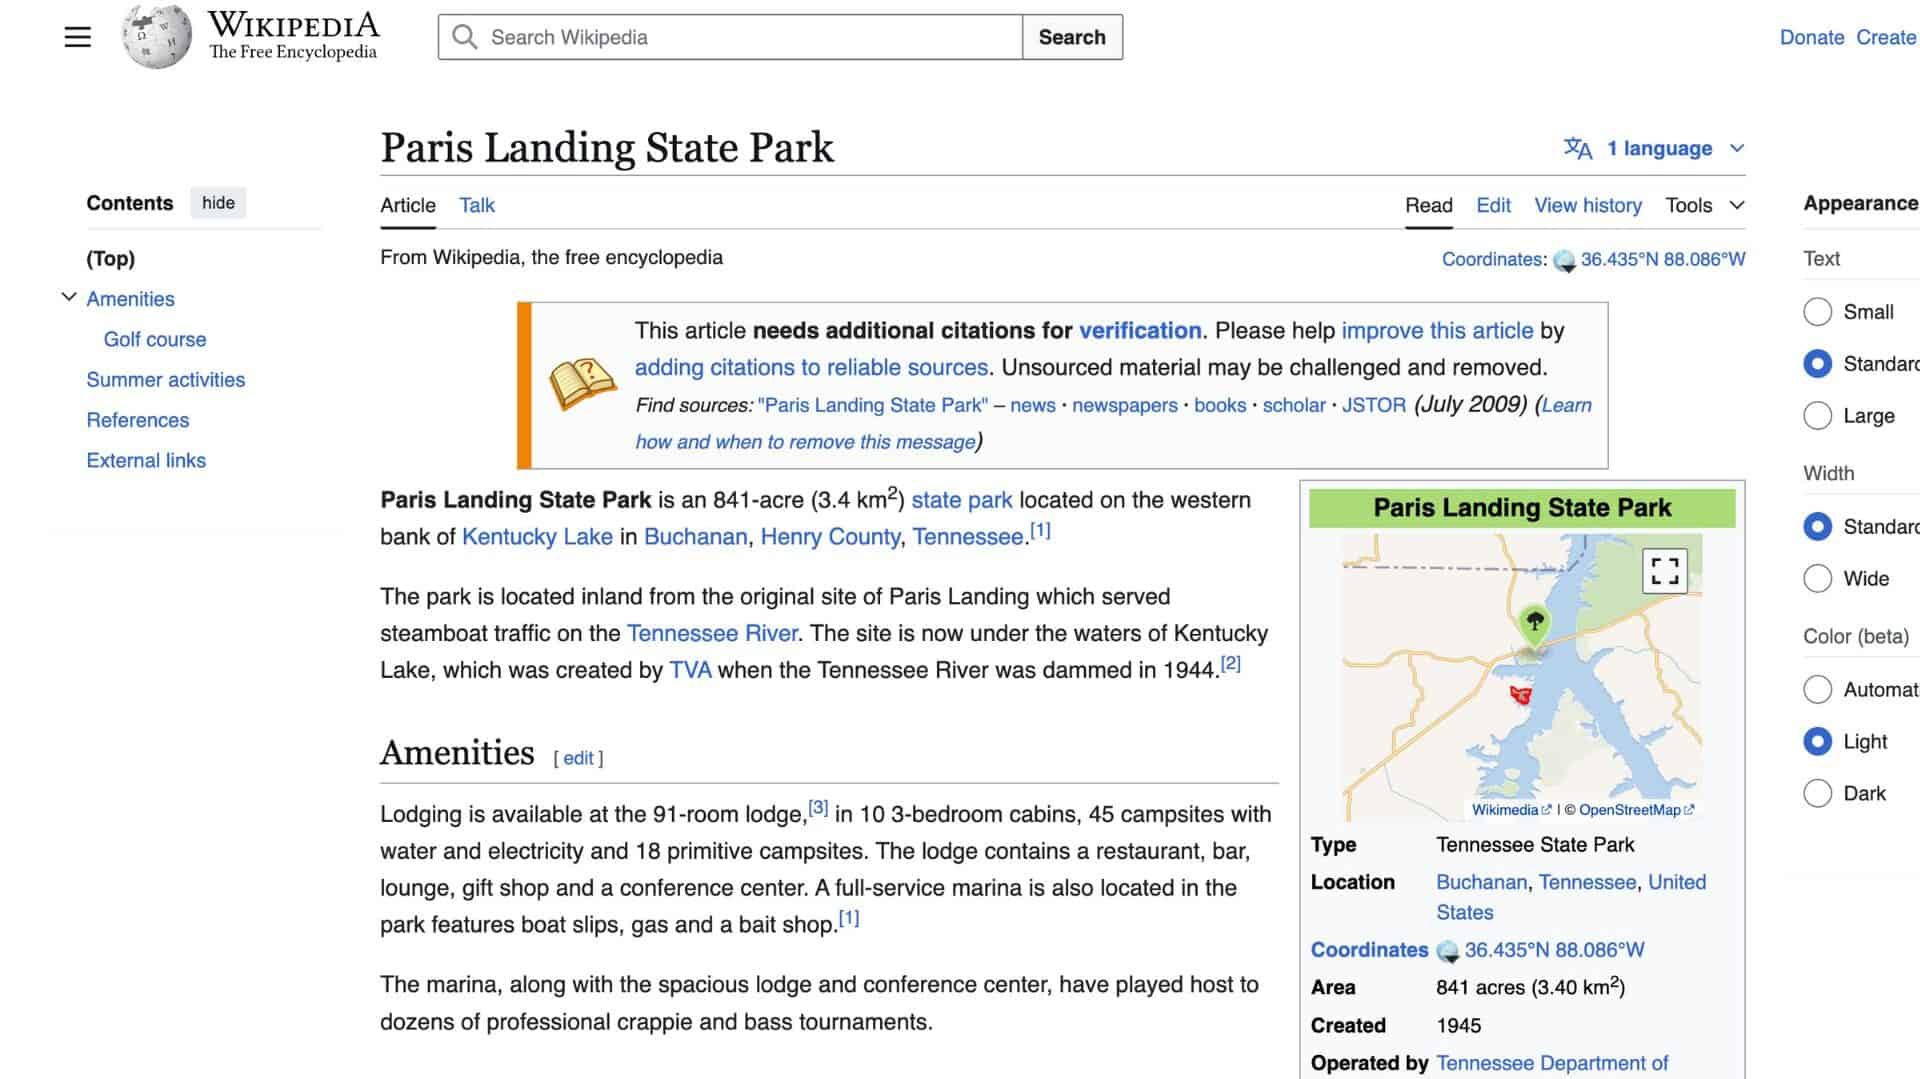Enlarge the map with fullscreen icon
The image size is (1920, 1079).
tap(1664, 571)
